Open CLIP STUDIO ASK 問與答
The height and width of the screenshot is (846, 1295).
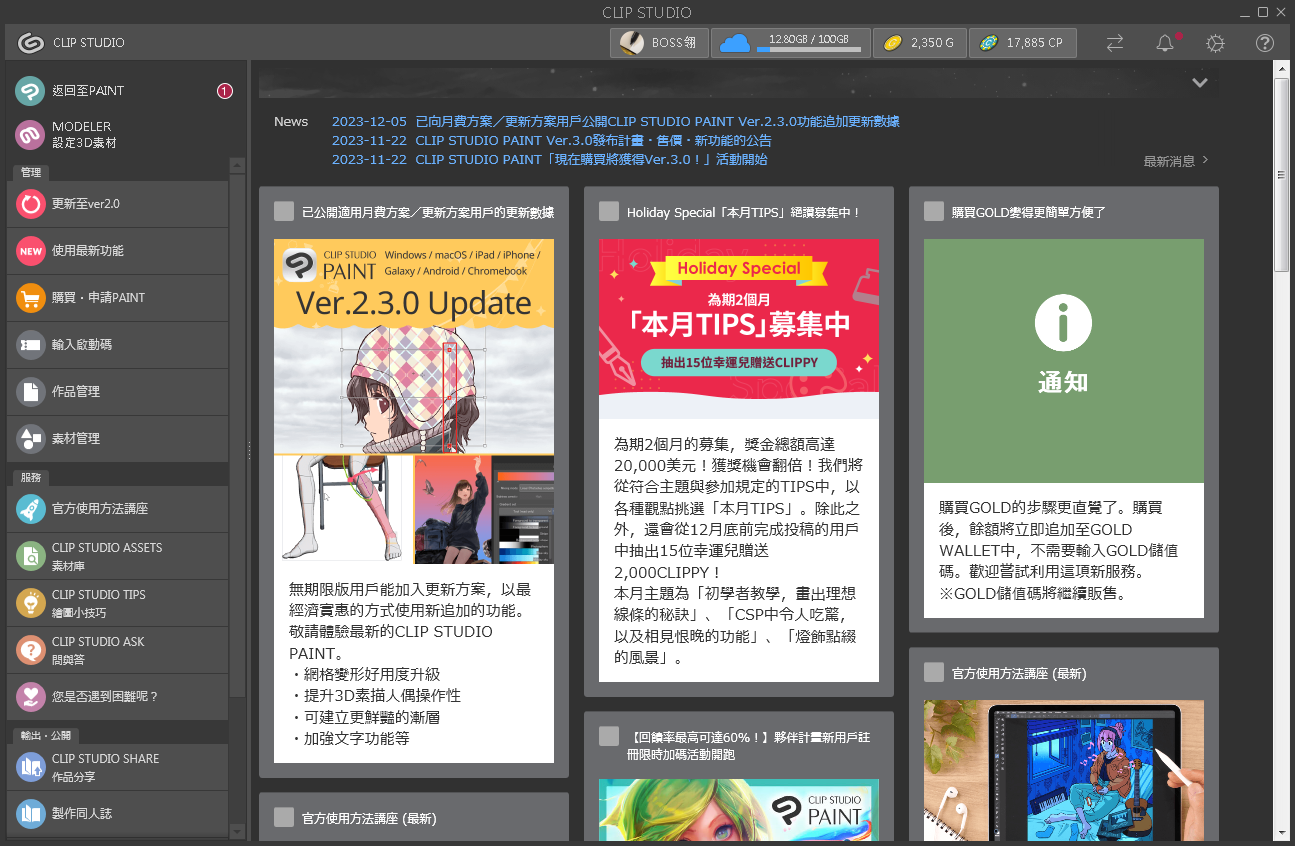pyautogui.click(x=117, y=650)
